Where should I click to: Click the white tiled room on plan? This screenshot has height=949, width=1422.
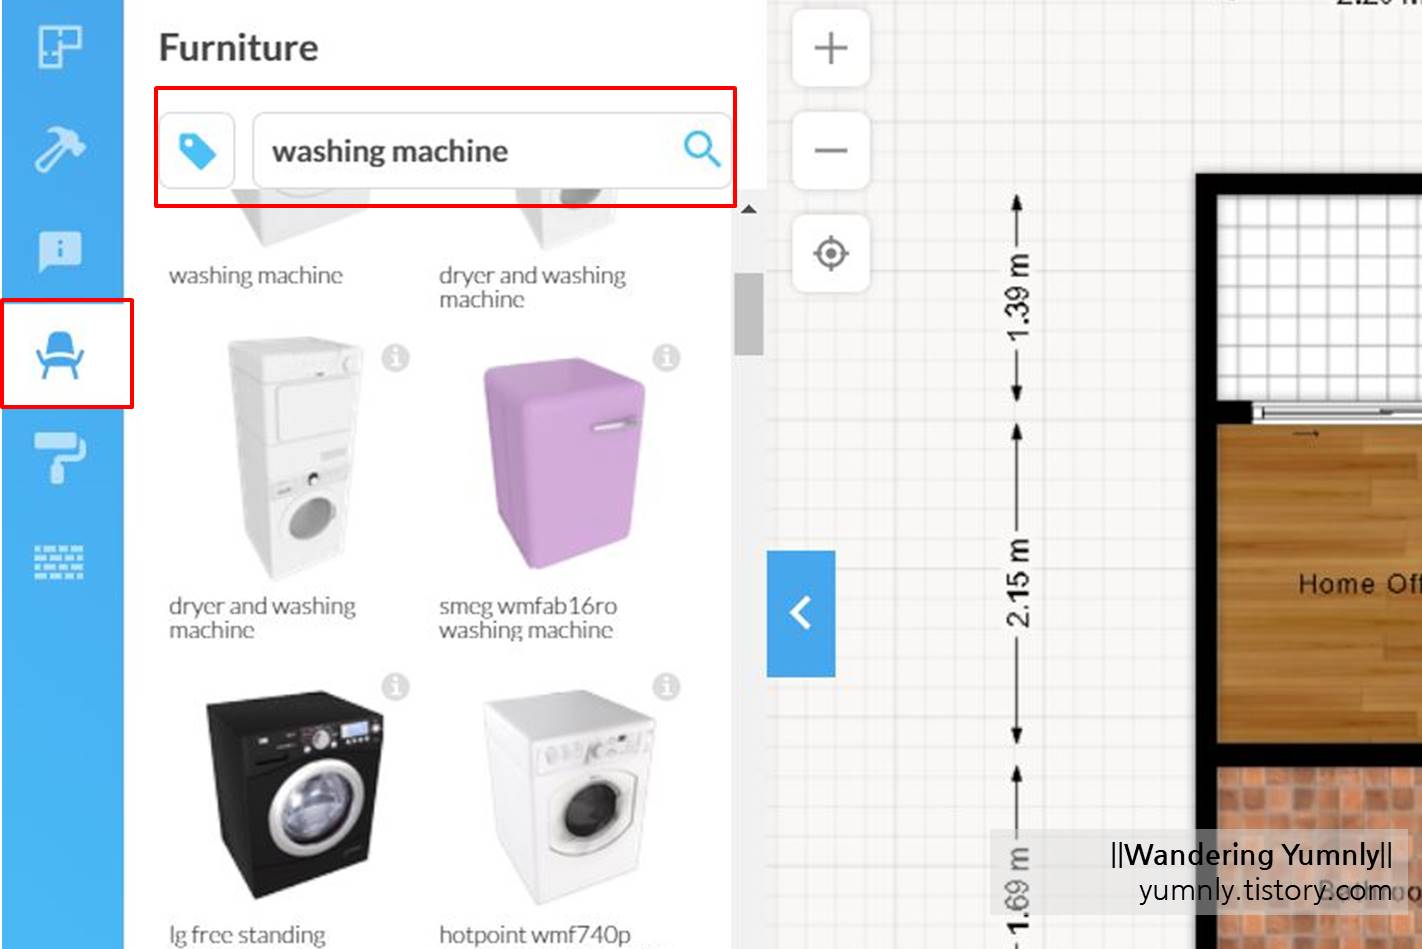pyautogui.click(x=1320, y=296)
